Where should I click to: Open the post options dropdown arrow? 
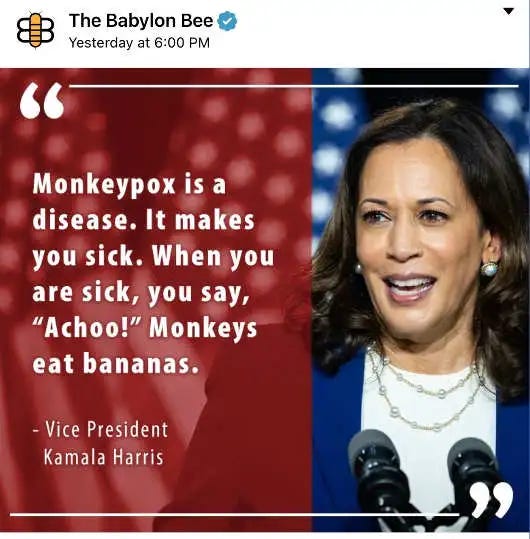pyautogui.click(x=508, y=11)
